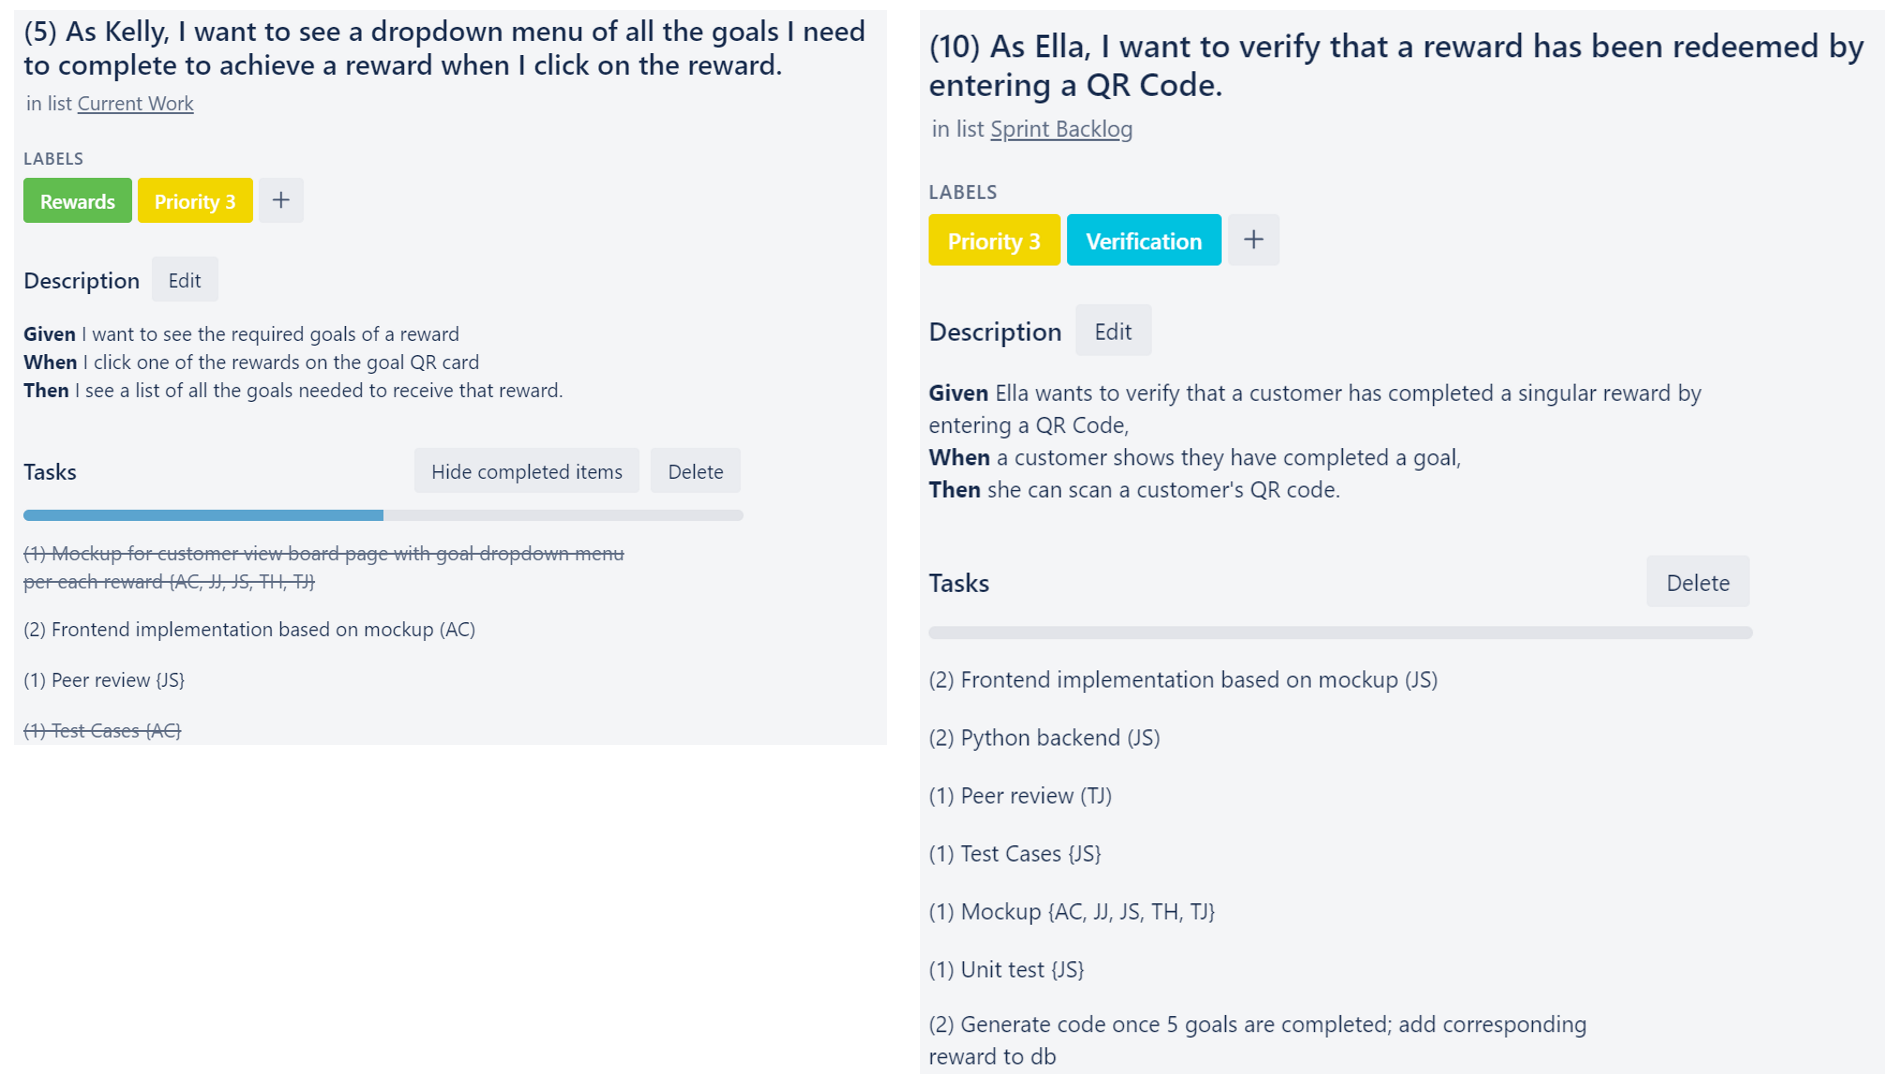Open the green Rewards label
The image size is (1903, 1091).
tap(77, 200)
